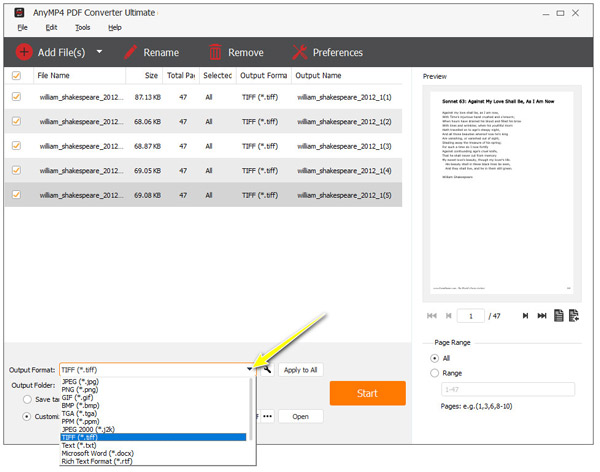Select highlighted TIFF (*.tiff) list entry

[153, 437]
